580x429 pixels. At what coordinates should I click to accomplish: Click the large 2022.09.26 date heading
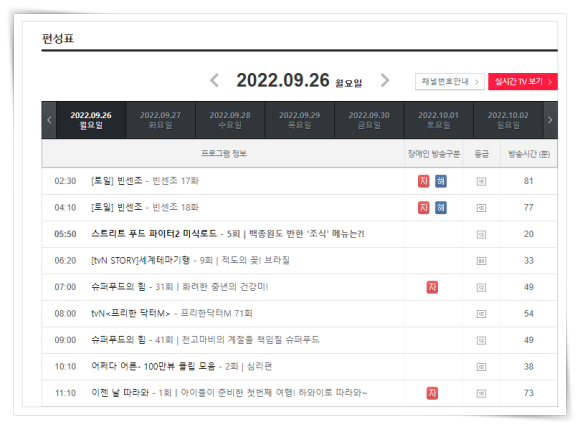[x=283, y=80]
